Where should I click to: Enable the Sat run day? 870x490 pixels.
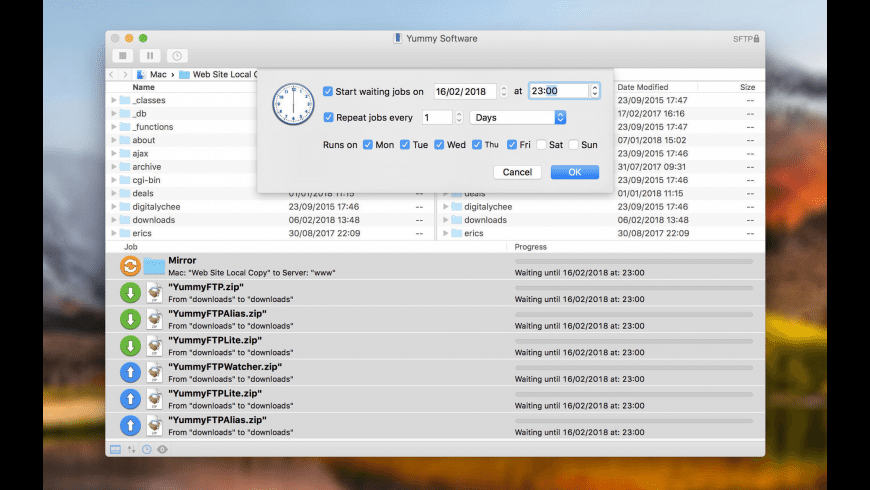coord(541,145)
